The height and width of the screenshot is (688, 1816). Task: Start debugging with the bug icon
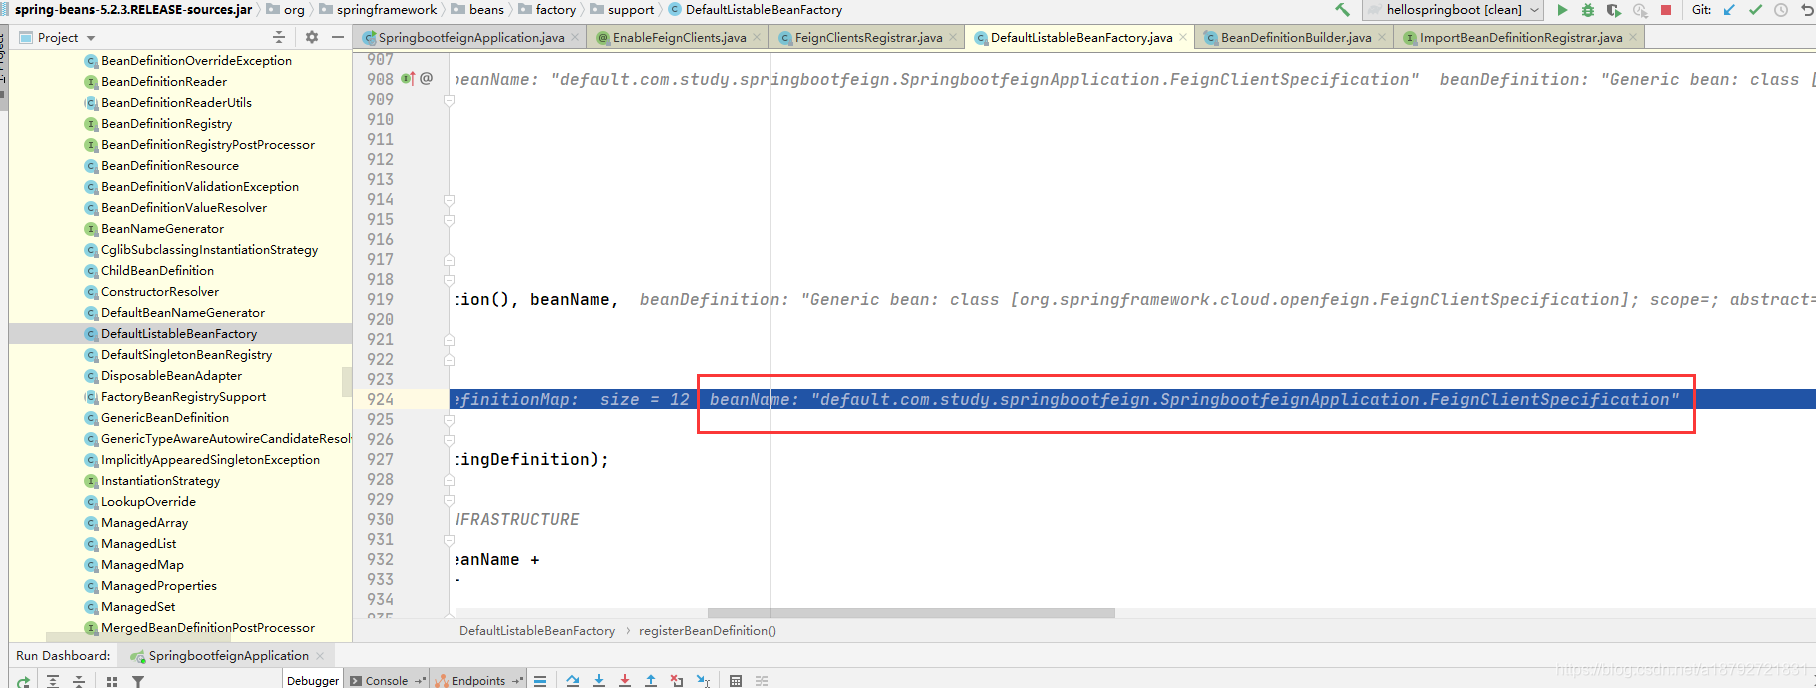(x=1588, y=10)
